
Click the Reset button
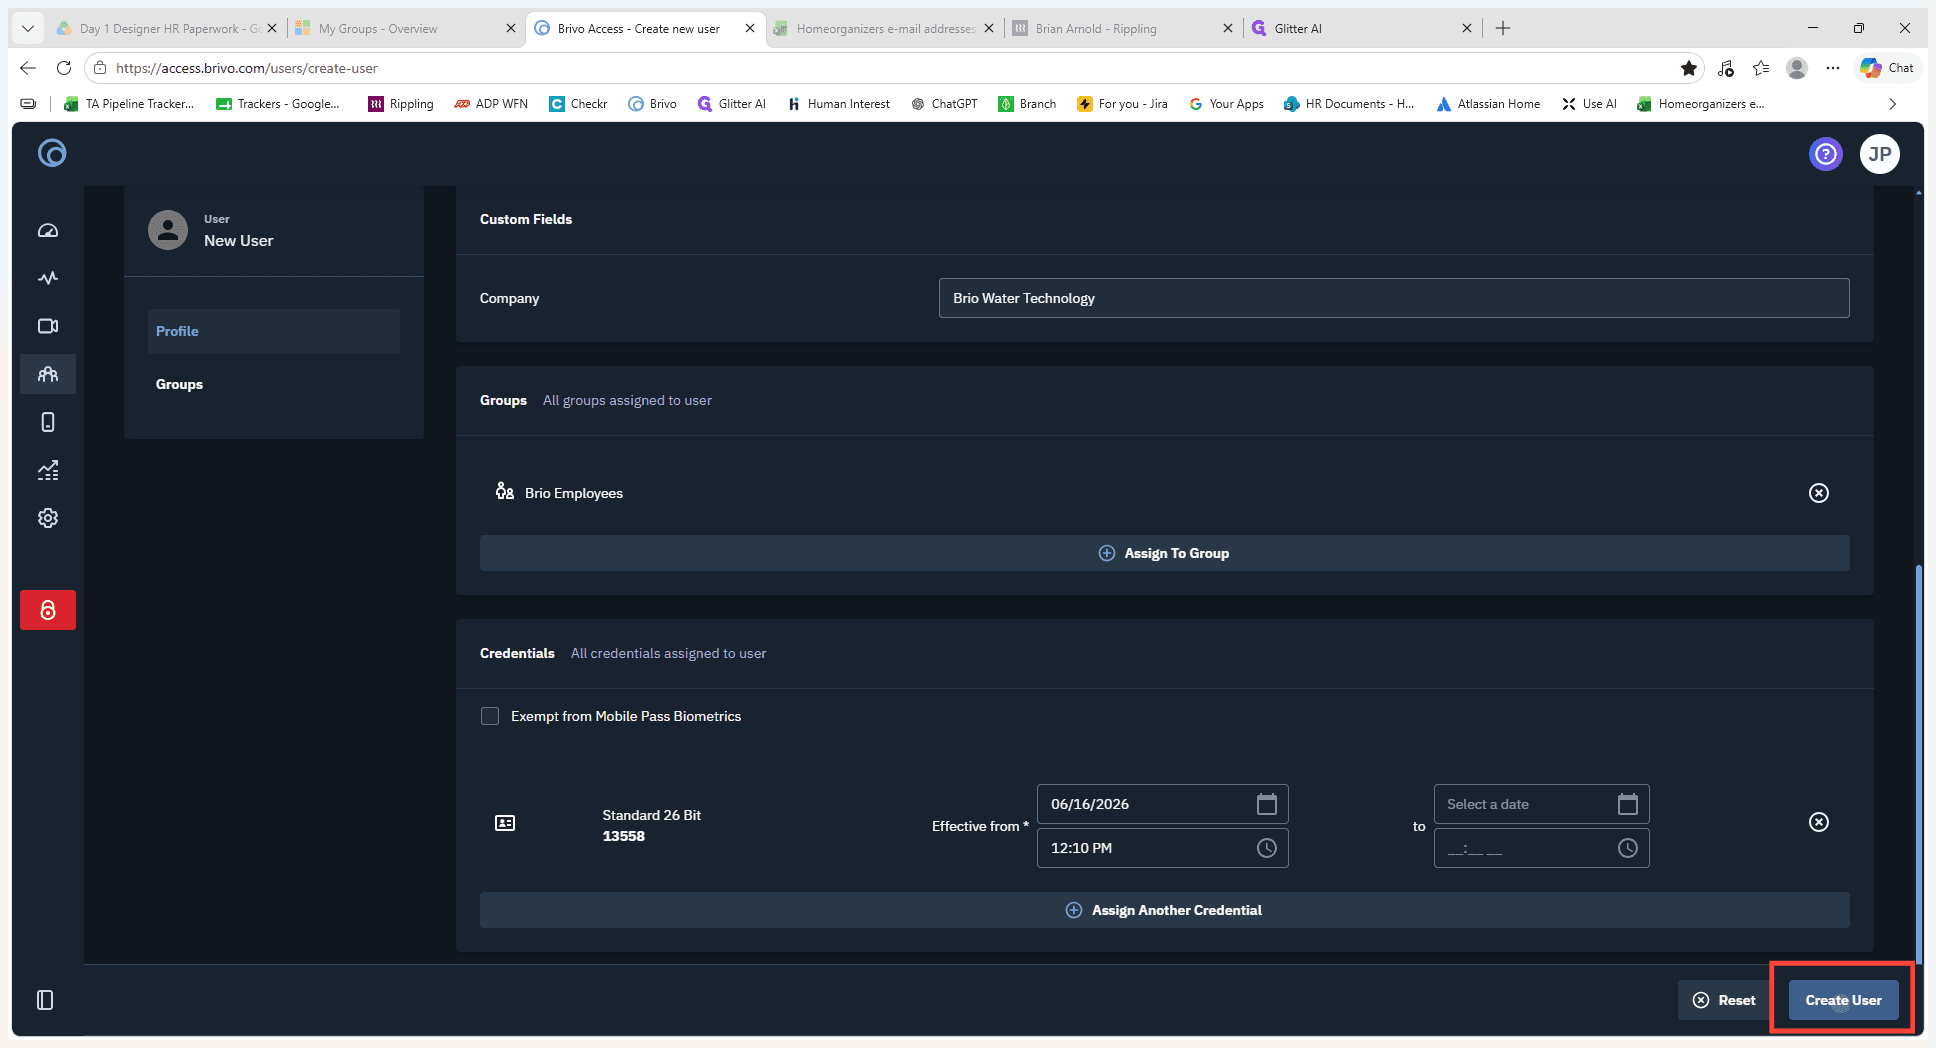coord(1724,1000)
